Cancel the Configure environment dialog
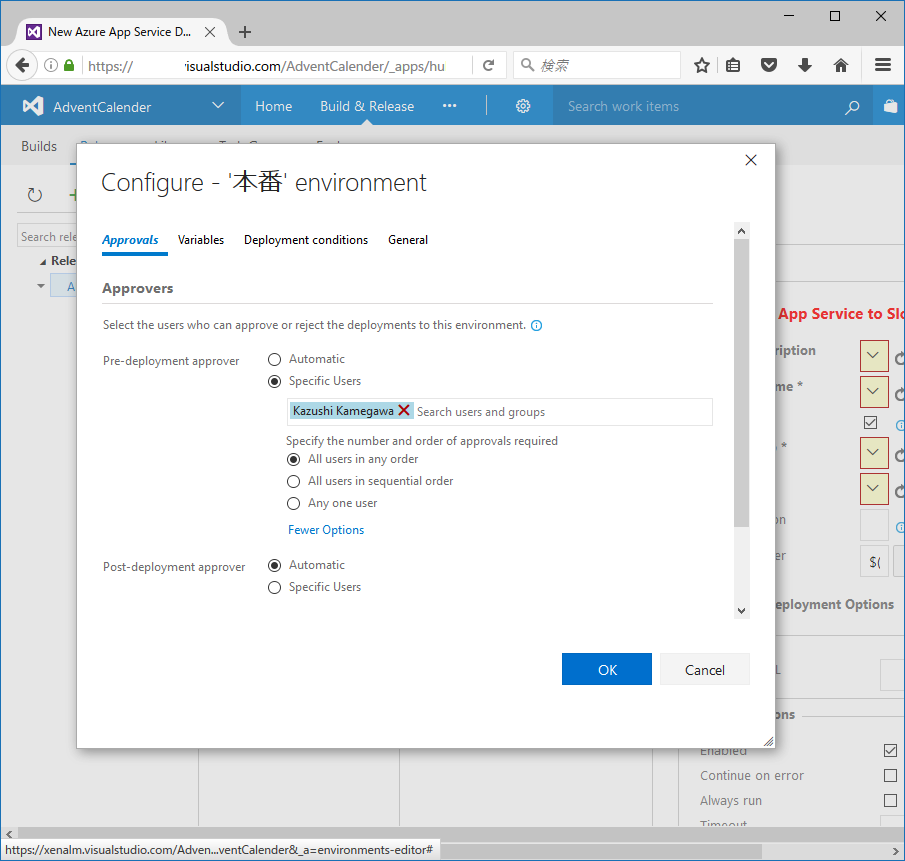Image resolution: width=905 pixels, height=861 pixels. (704, 669)
